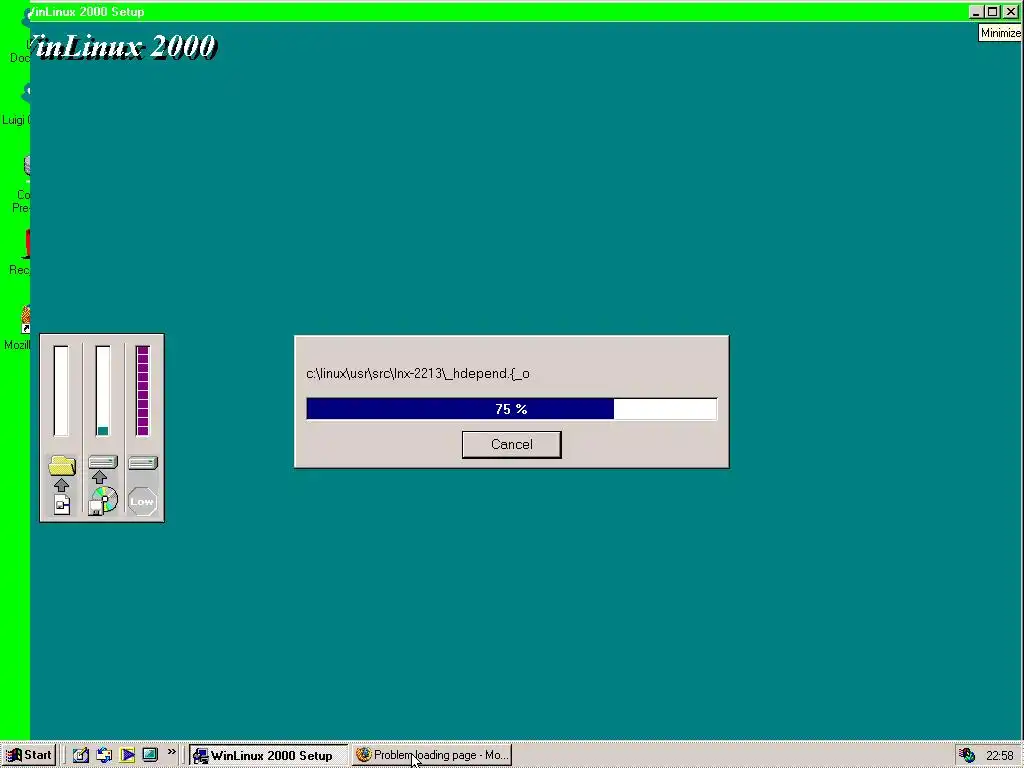The image size is (1024, 768).
Task: Click the yellow folder icon in gauge panel
Action: (62, 465)
